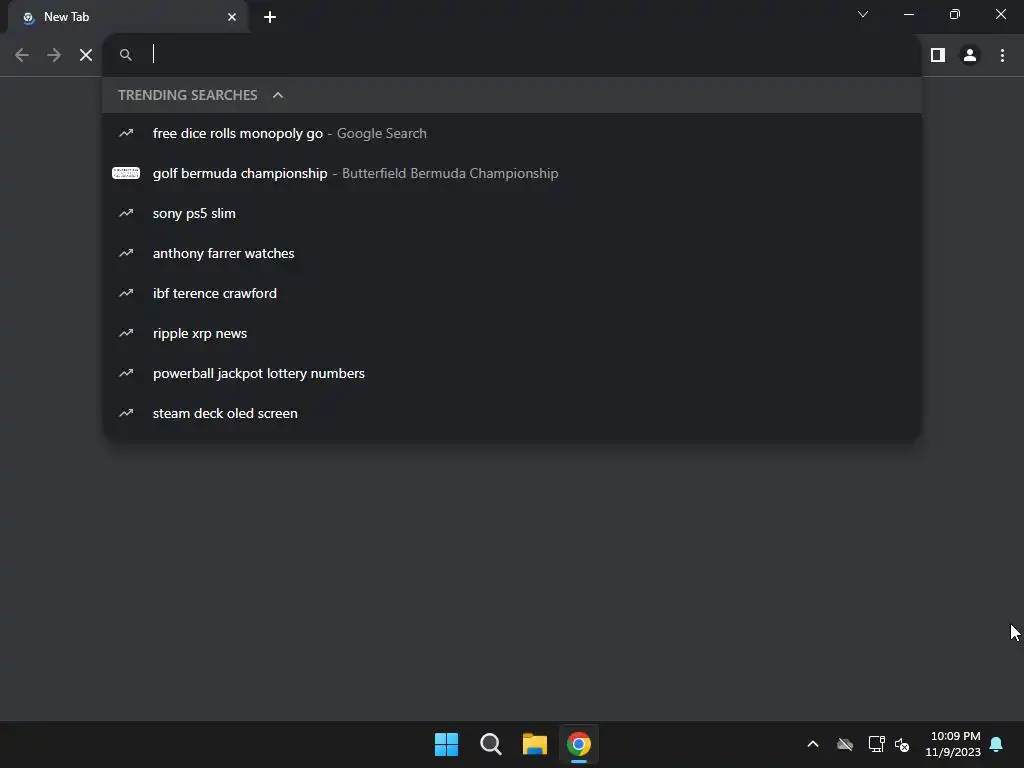This screenshot has height=768, width=1024.
Task: Select the New Tab tab
Action: pos(127,17)
